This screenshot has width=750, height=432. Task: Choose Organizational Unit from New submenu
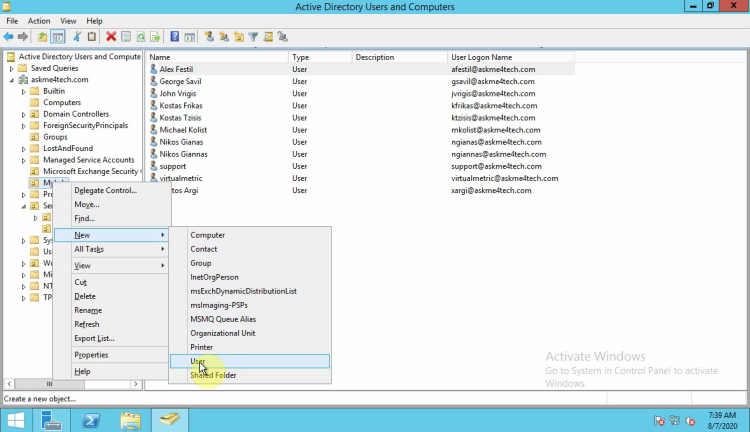click(x=222, y=333)
